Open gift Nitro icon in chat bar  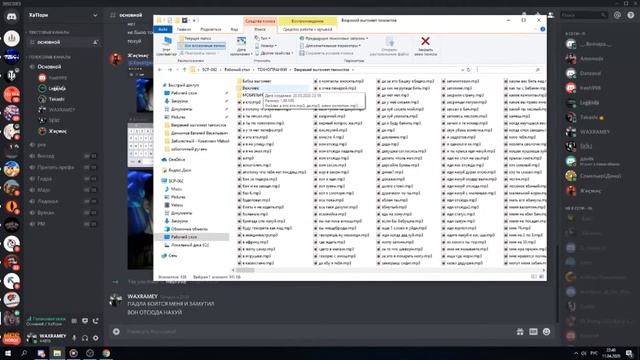(520, 331)
